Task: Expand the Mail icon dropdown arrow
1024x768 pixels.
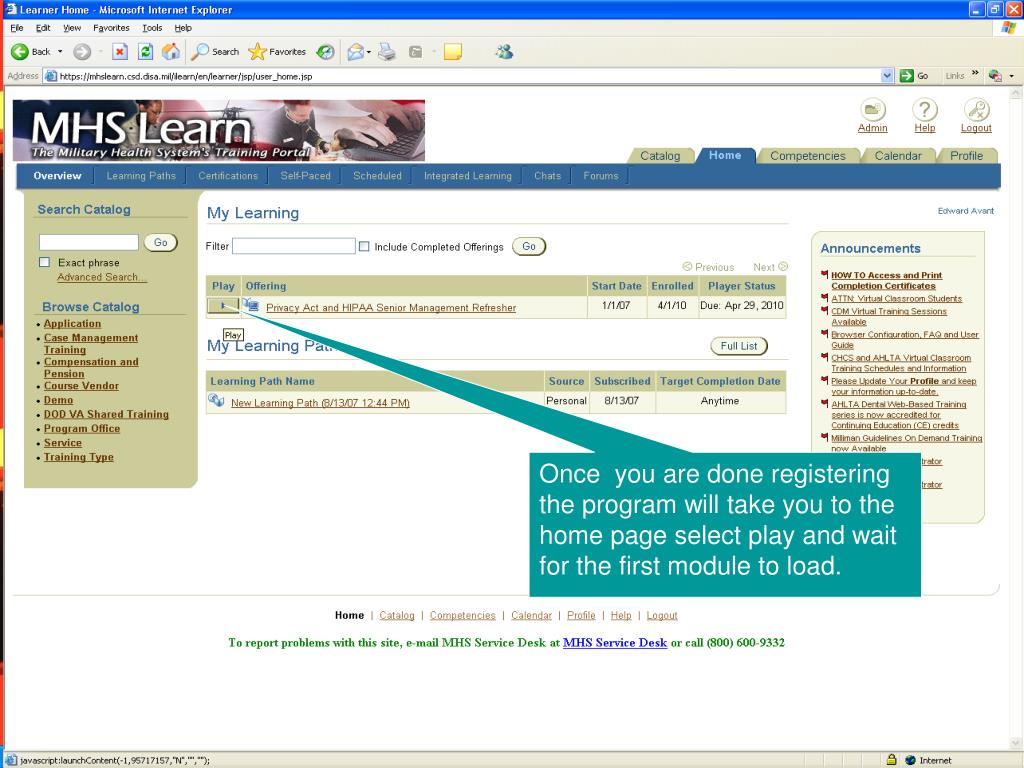Action: coord(368,52)
